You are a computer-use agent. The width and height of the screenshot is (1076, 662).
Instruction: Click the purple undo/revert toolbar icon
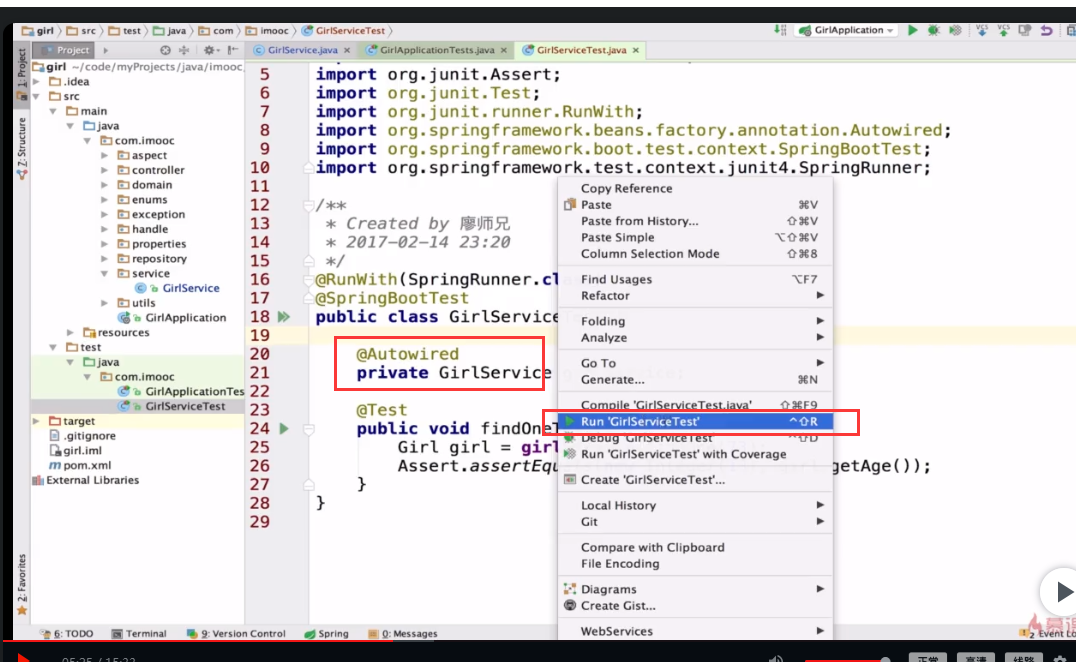(1046, 30)
